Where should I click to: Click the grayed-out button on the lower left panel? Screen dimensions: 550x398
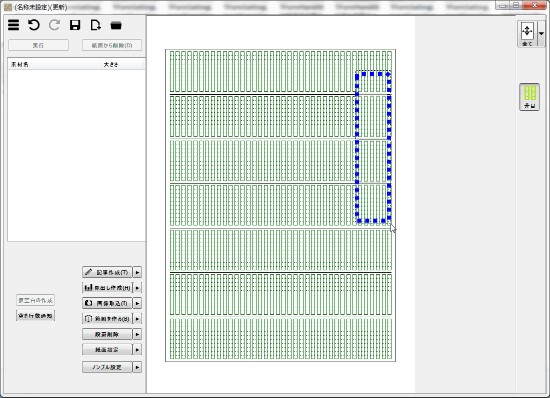coord(35,300)
